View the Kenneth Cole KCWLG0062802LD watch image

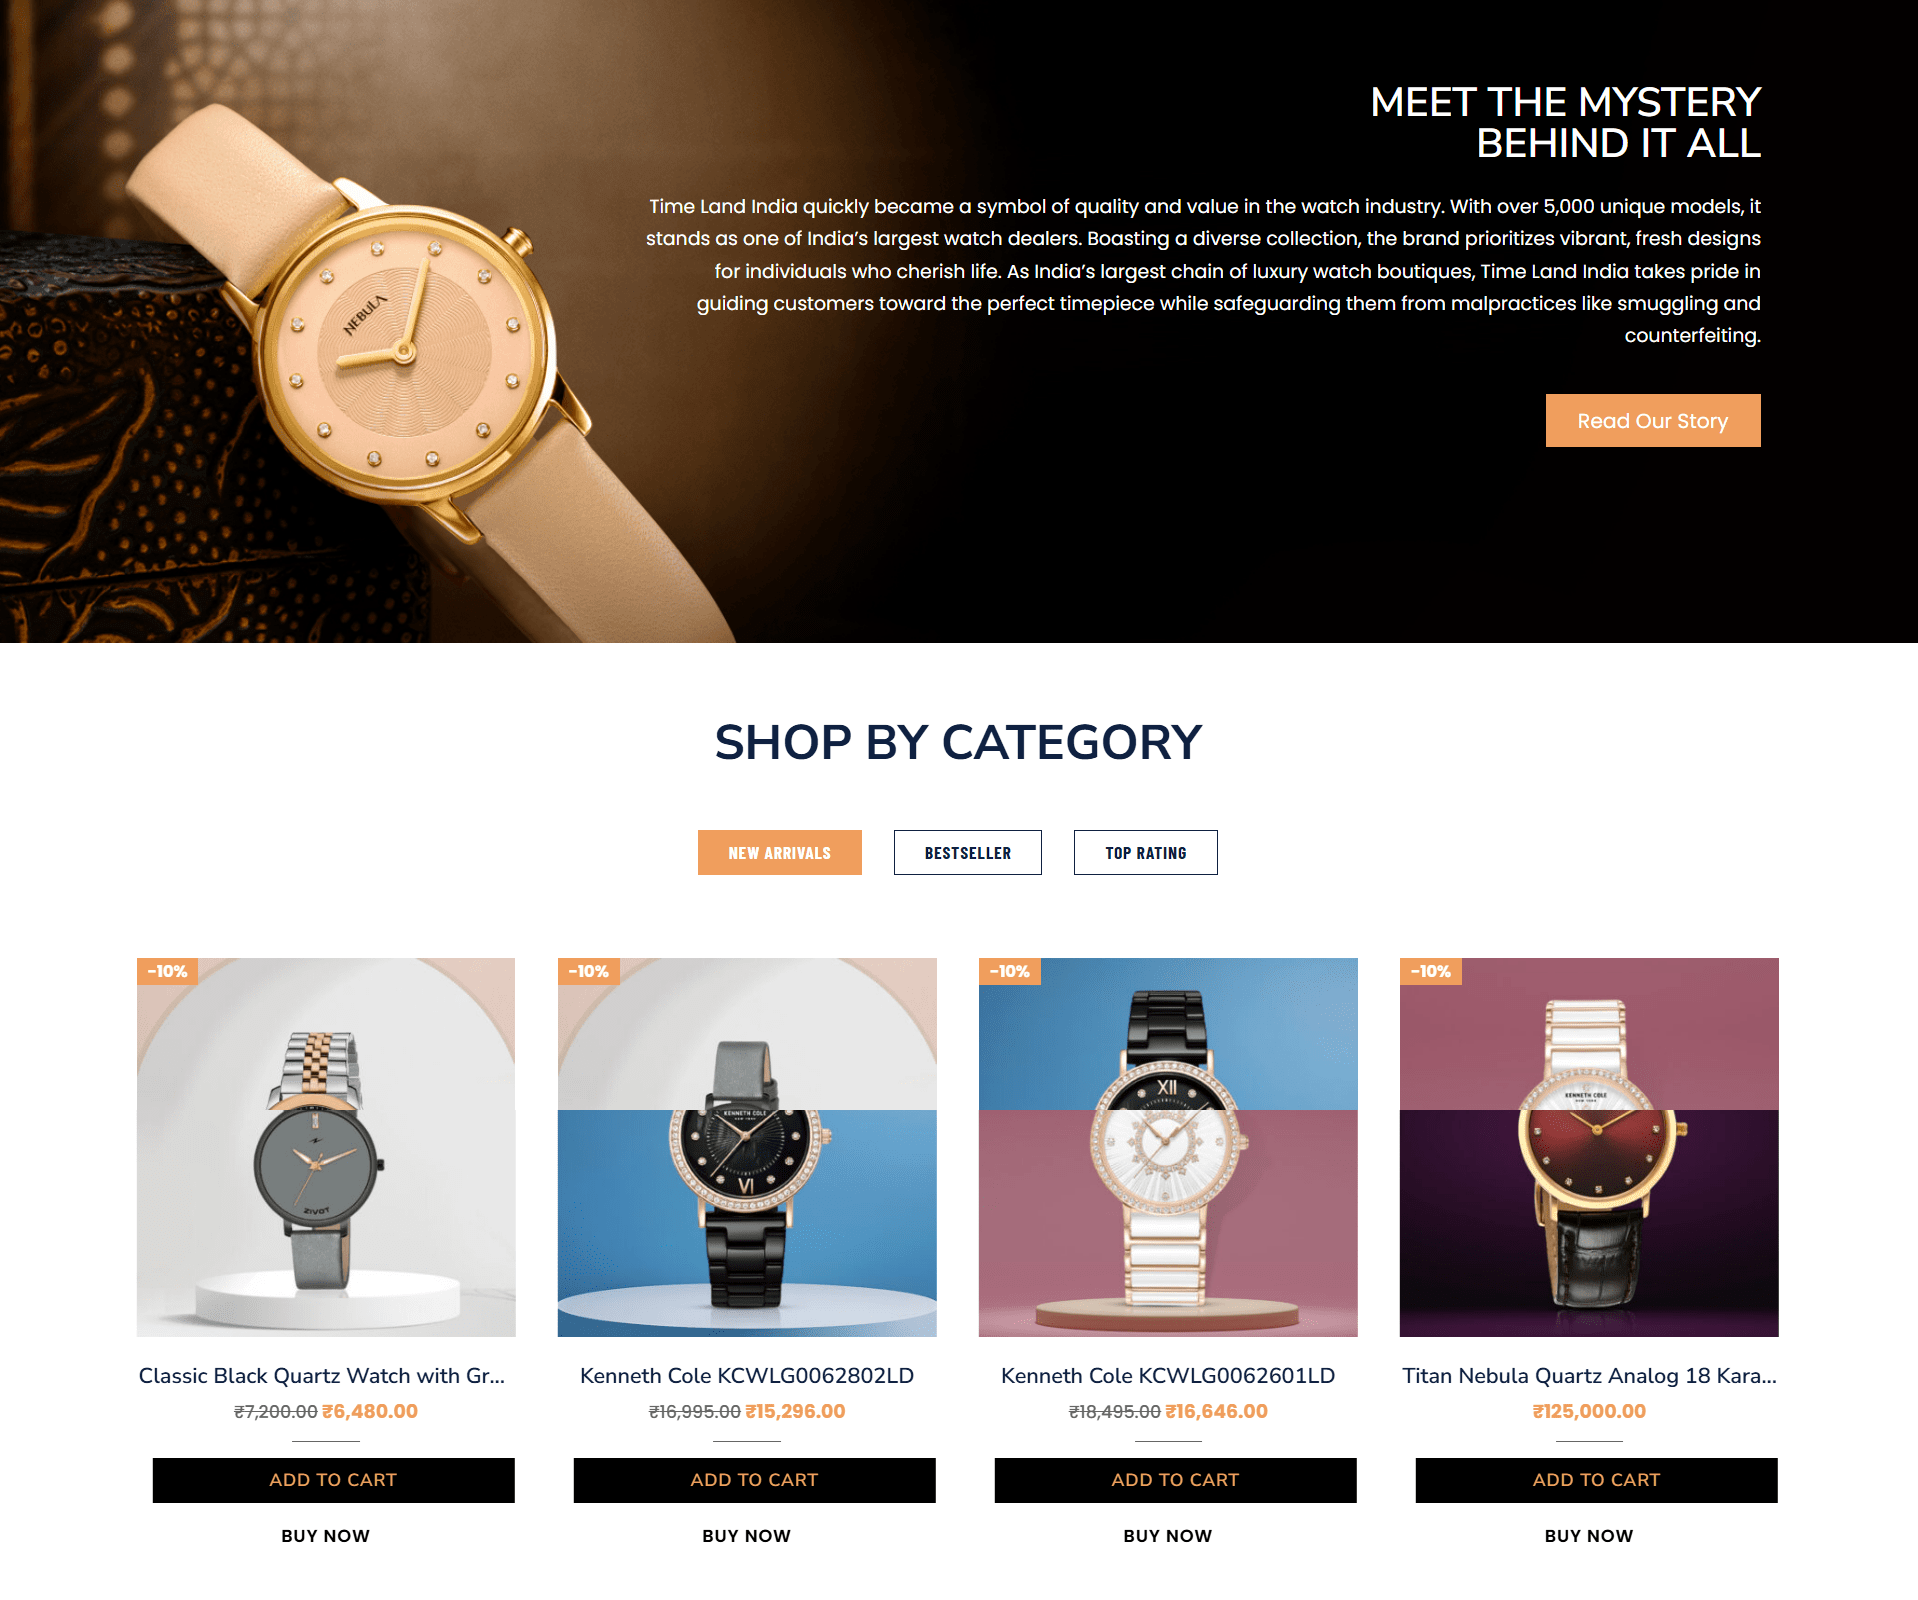click(x=747, y=1147)
